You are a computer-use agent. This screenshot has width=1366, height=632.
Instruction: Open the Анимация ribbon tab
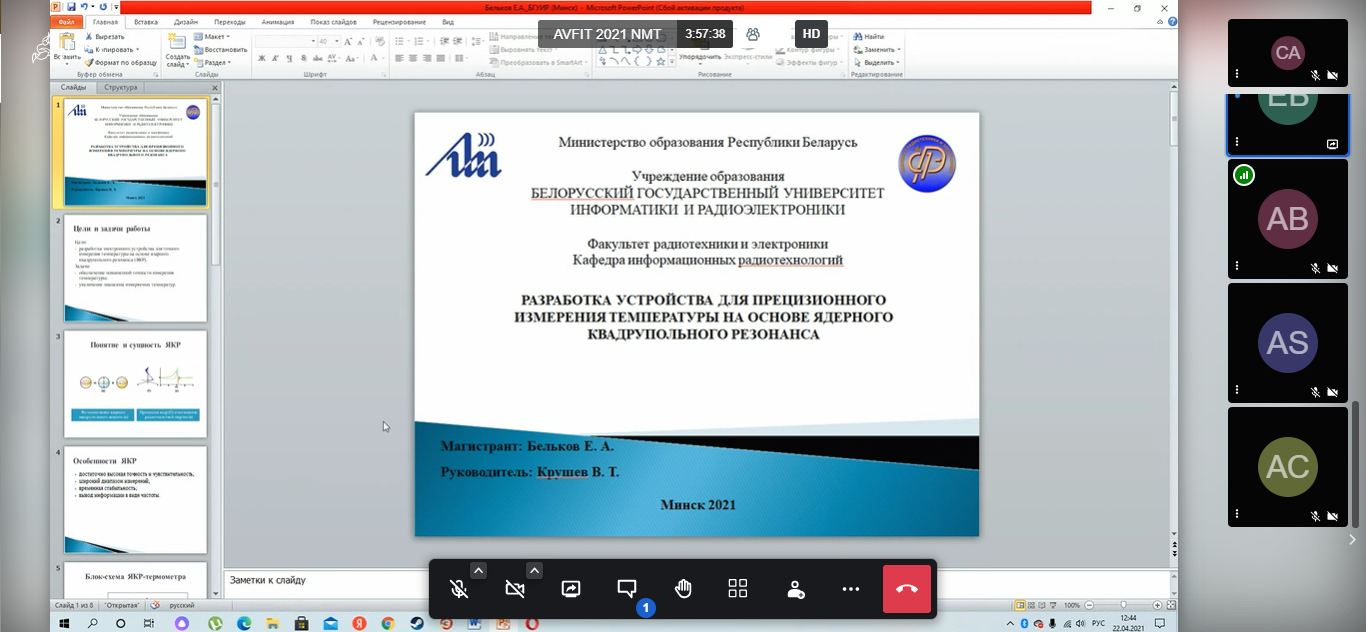click(x=278, y=21)
